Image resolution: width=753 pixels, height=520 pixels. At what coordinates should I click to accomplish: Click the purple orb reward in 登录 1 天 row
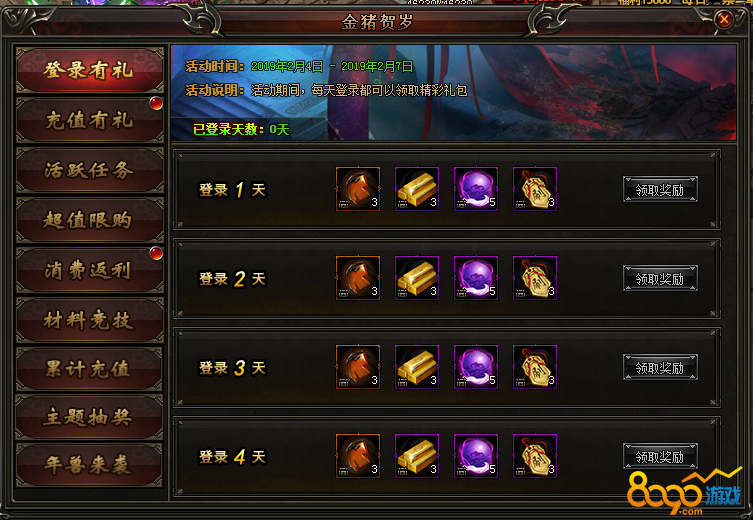pos(476,189)
